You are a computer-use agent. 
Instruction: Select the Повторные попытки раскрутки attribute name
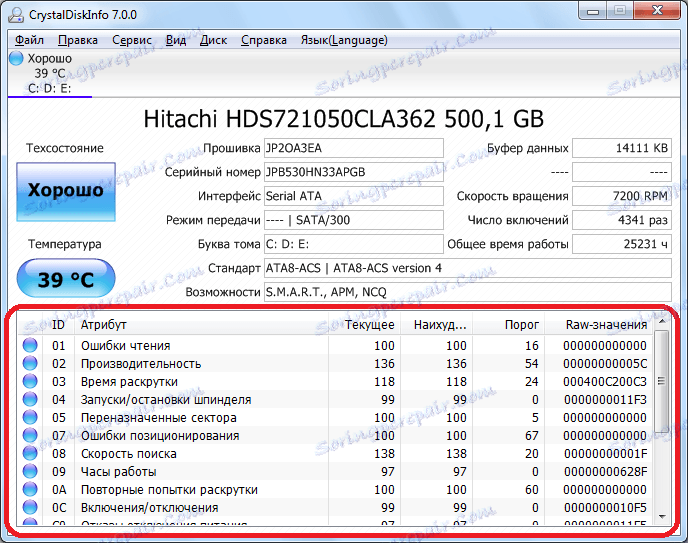pyautogui.click(x=169, y=489)
